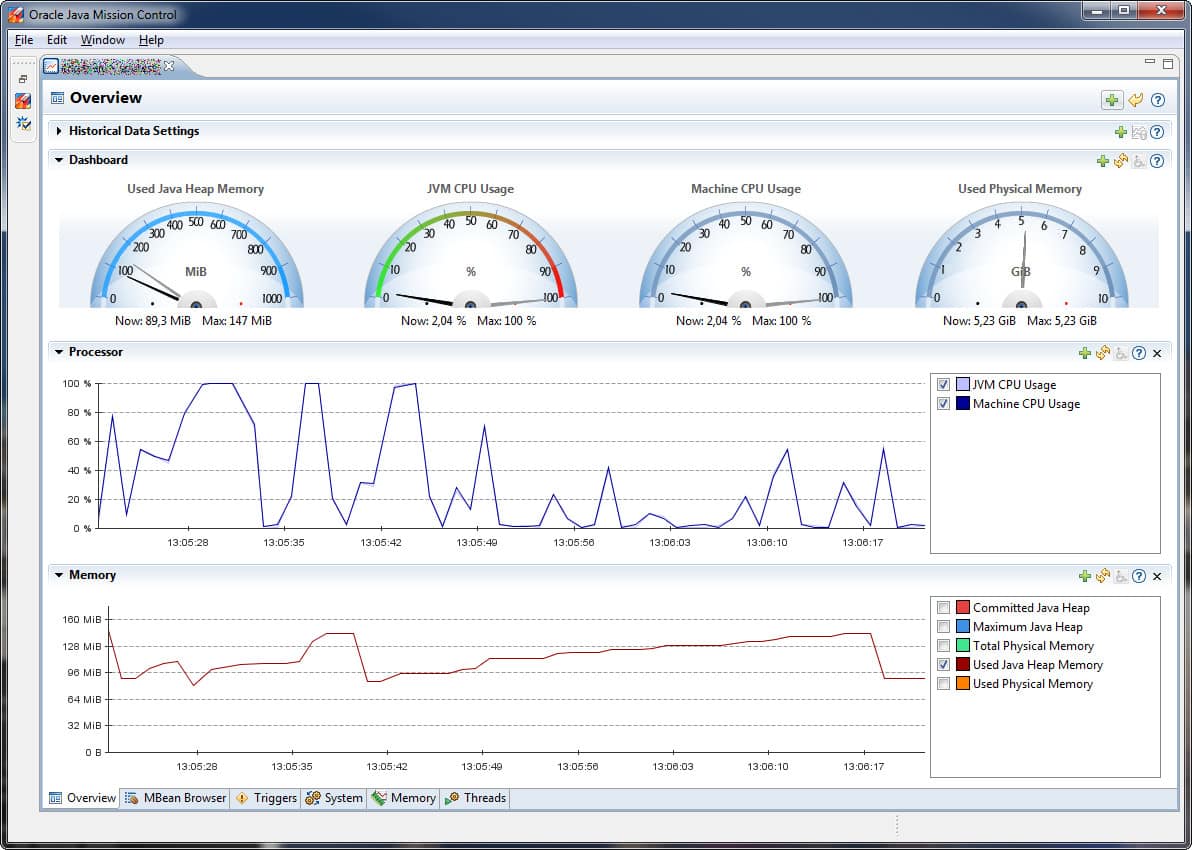Open help for Historical Data Settings
The height and width of the screenshot is (850, 1192).
pos(1157,132)
